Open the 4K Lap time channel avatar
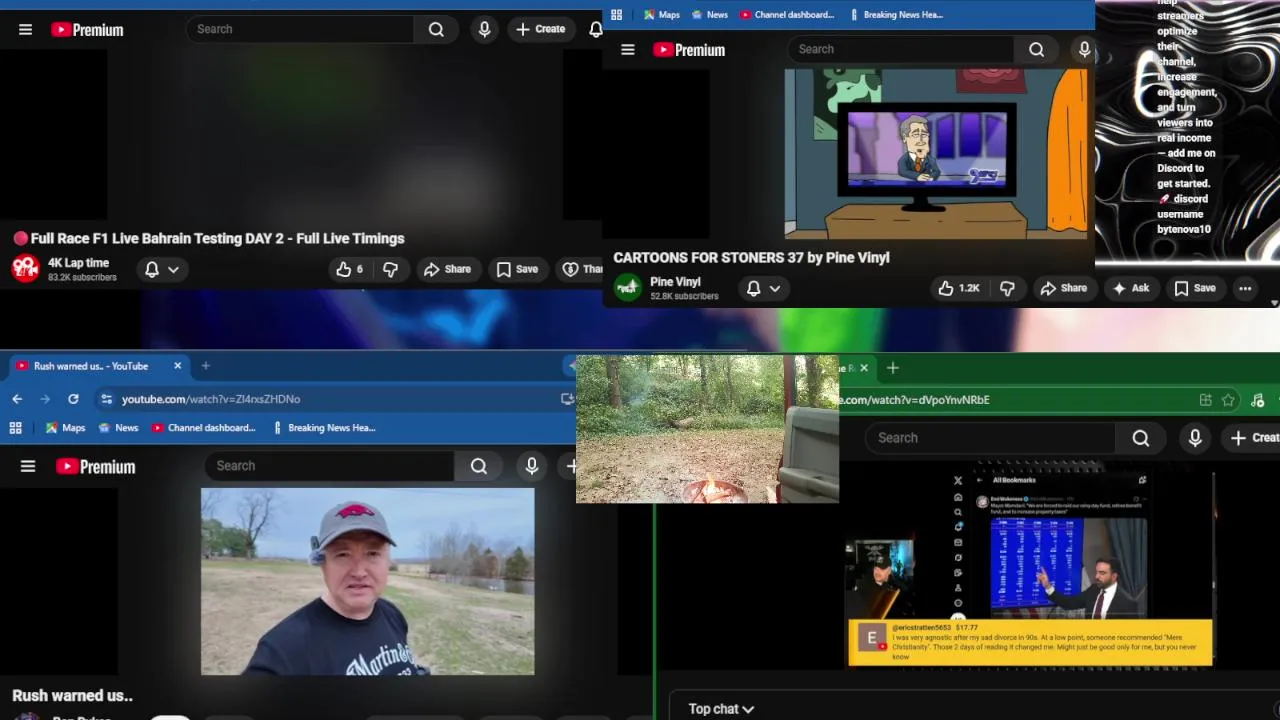 click(x=25, y=269)
